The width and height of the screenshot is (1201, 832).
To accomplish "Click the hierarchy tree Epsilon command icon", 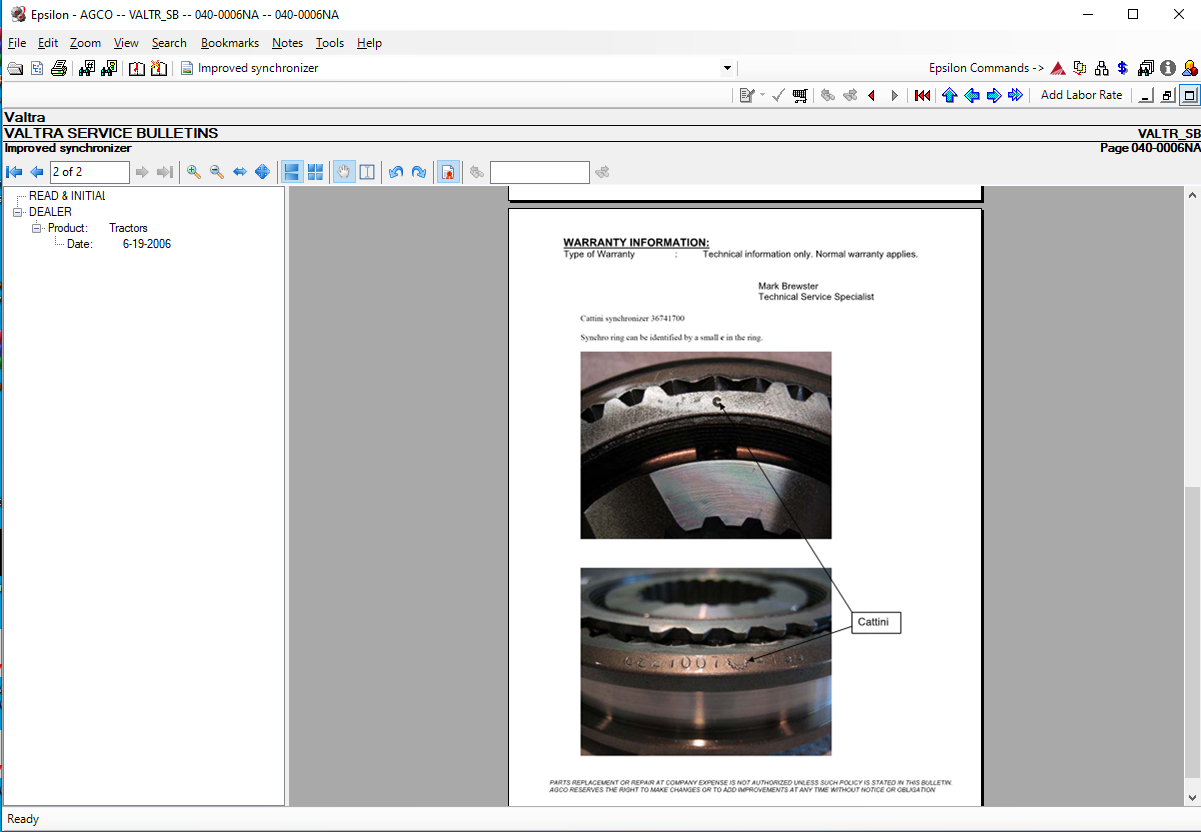I will click(x=1102, y=68).
